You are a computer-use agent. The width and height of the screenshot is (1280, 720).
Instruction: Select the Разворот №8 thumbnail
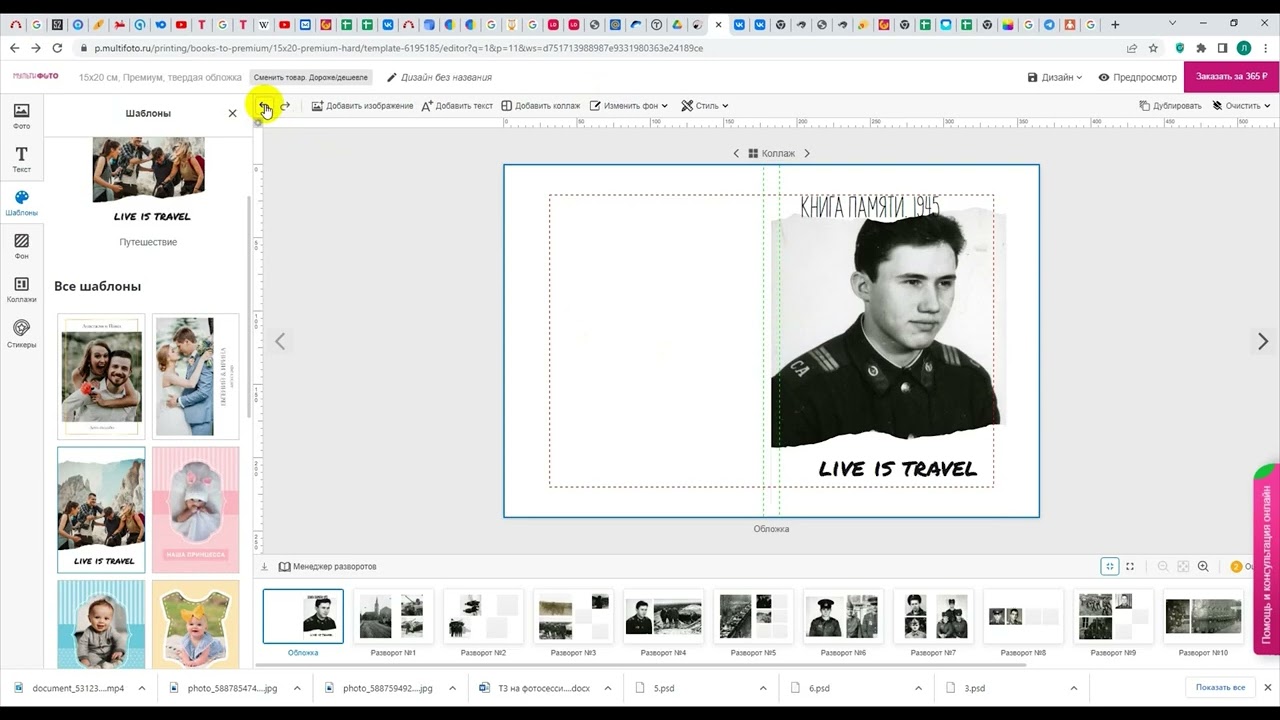point(1023,616)
